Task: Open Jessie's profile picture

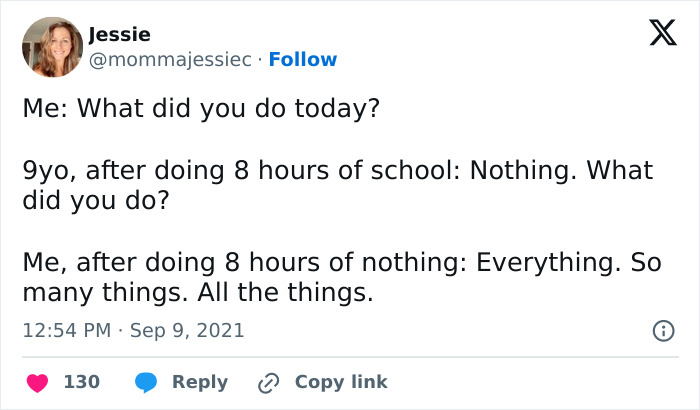Action: 51,47
